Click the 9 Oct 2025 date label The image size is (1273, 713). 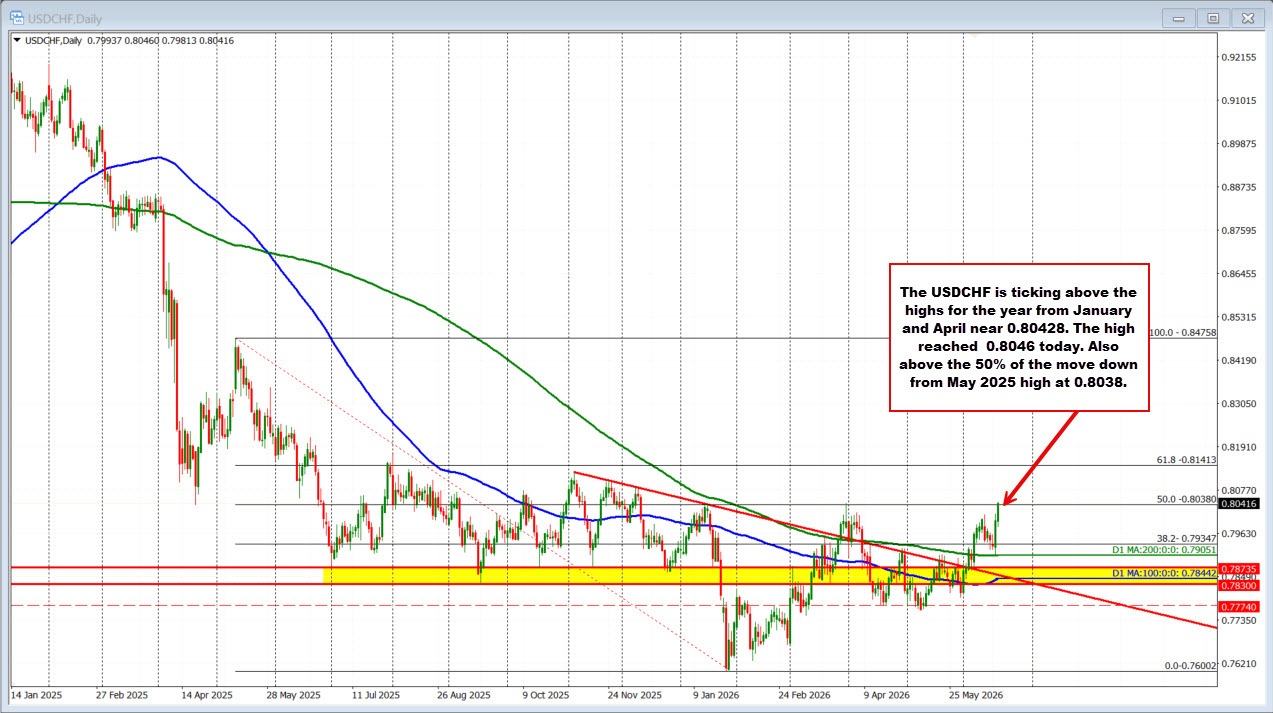(x=545, y=693)
